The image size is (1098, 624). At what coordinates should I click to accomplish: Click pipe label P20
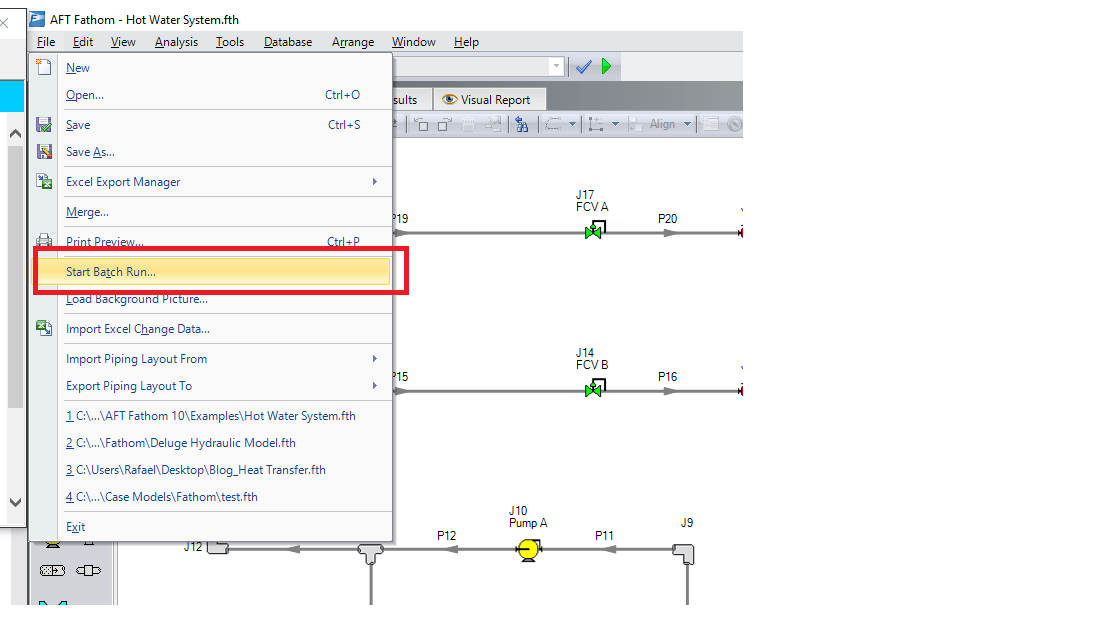pyautogui.click(x=667, y=219)
